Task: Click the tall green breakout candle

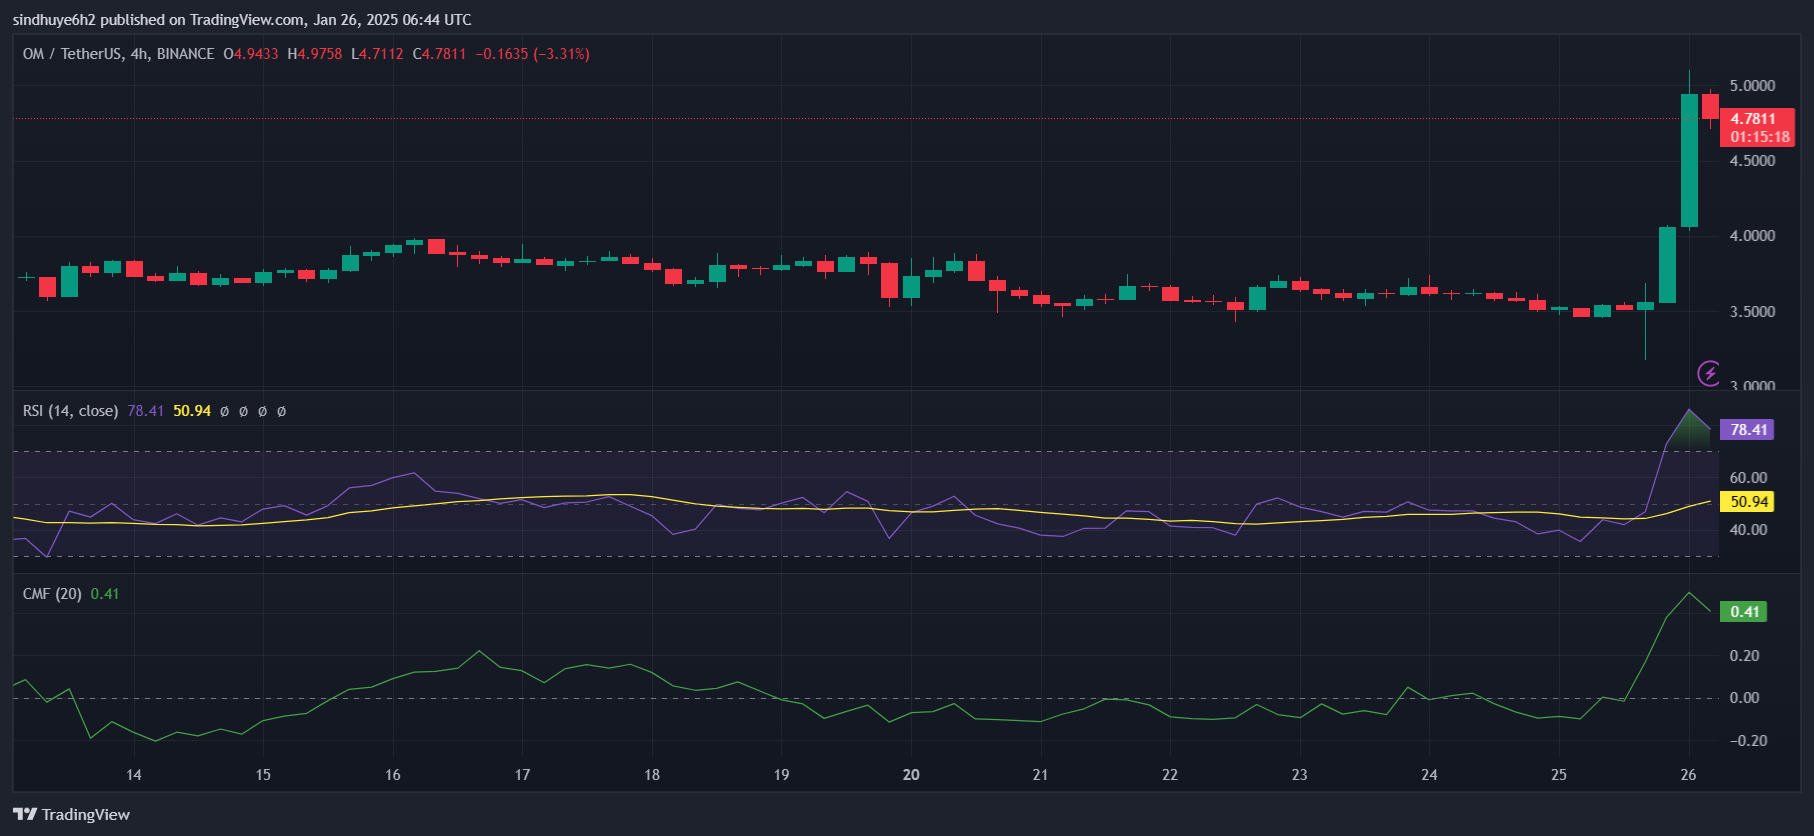Action: (x=1689, y=160)
